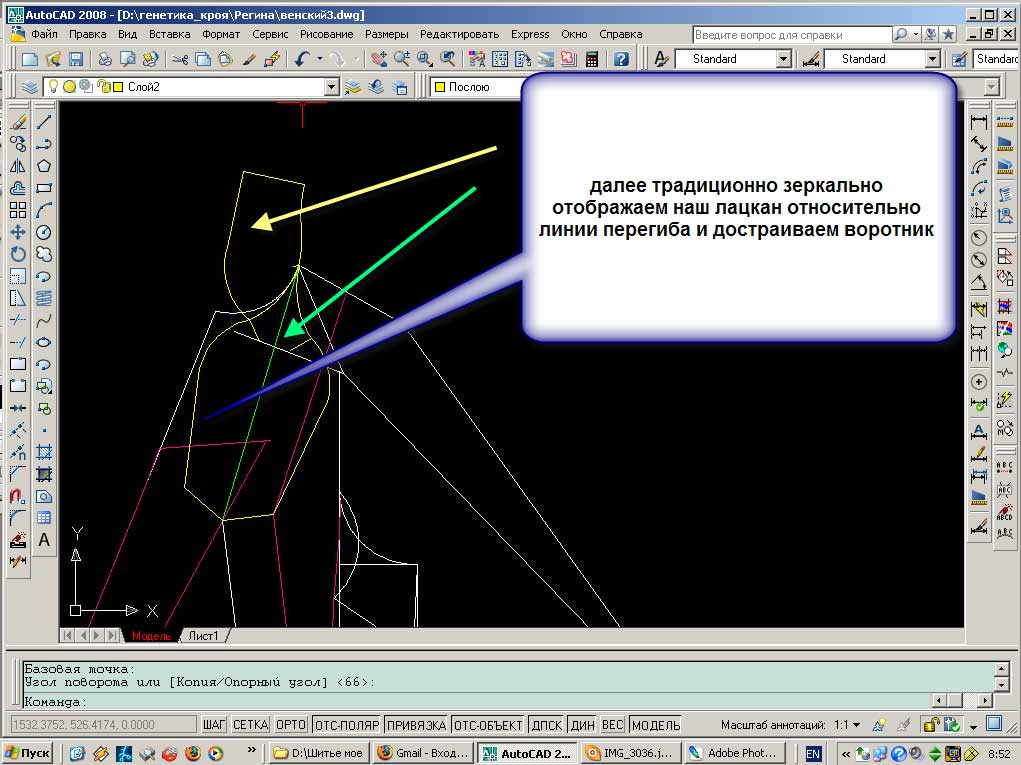Toggle ОРТО mode in status bar
1021x765 pixels.
290,725
